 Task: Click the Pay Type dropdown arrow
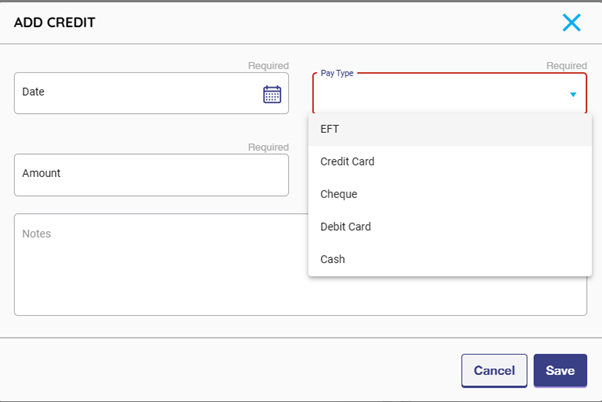click(x=573, y=95)
